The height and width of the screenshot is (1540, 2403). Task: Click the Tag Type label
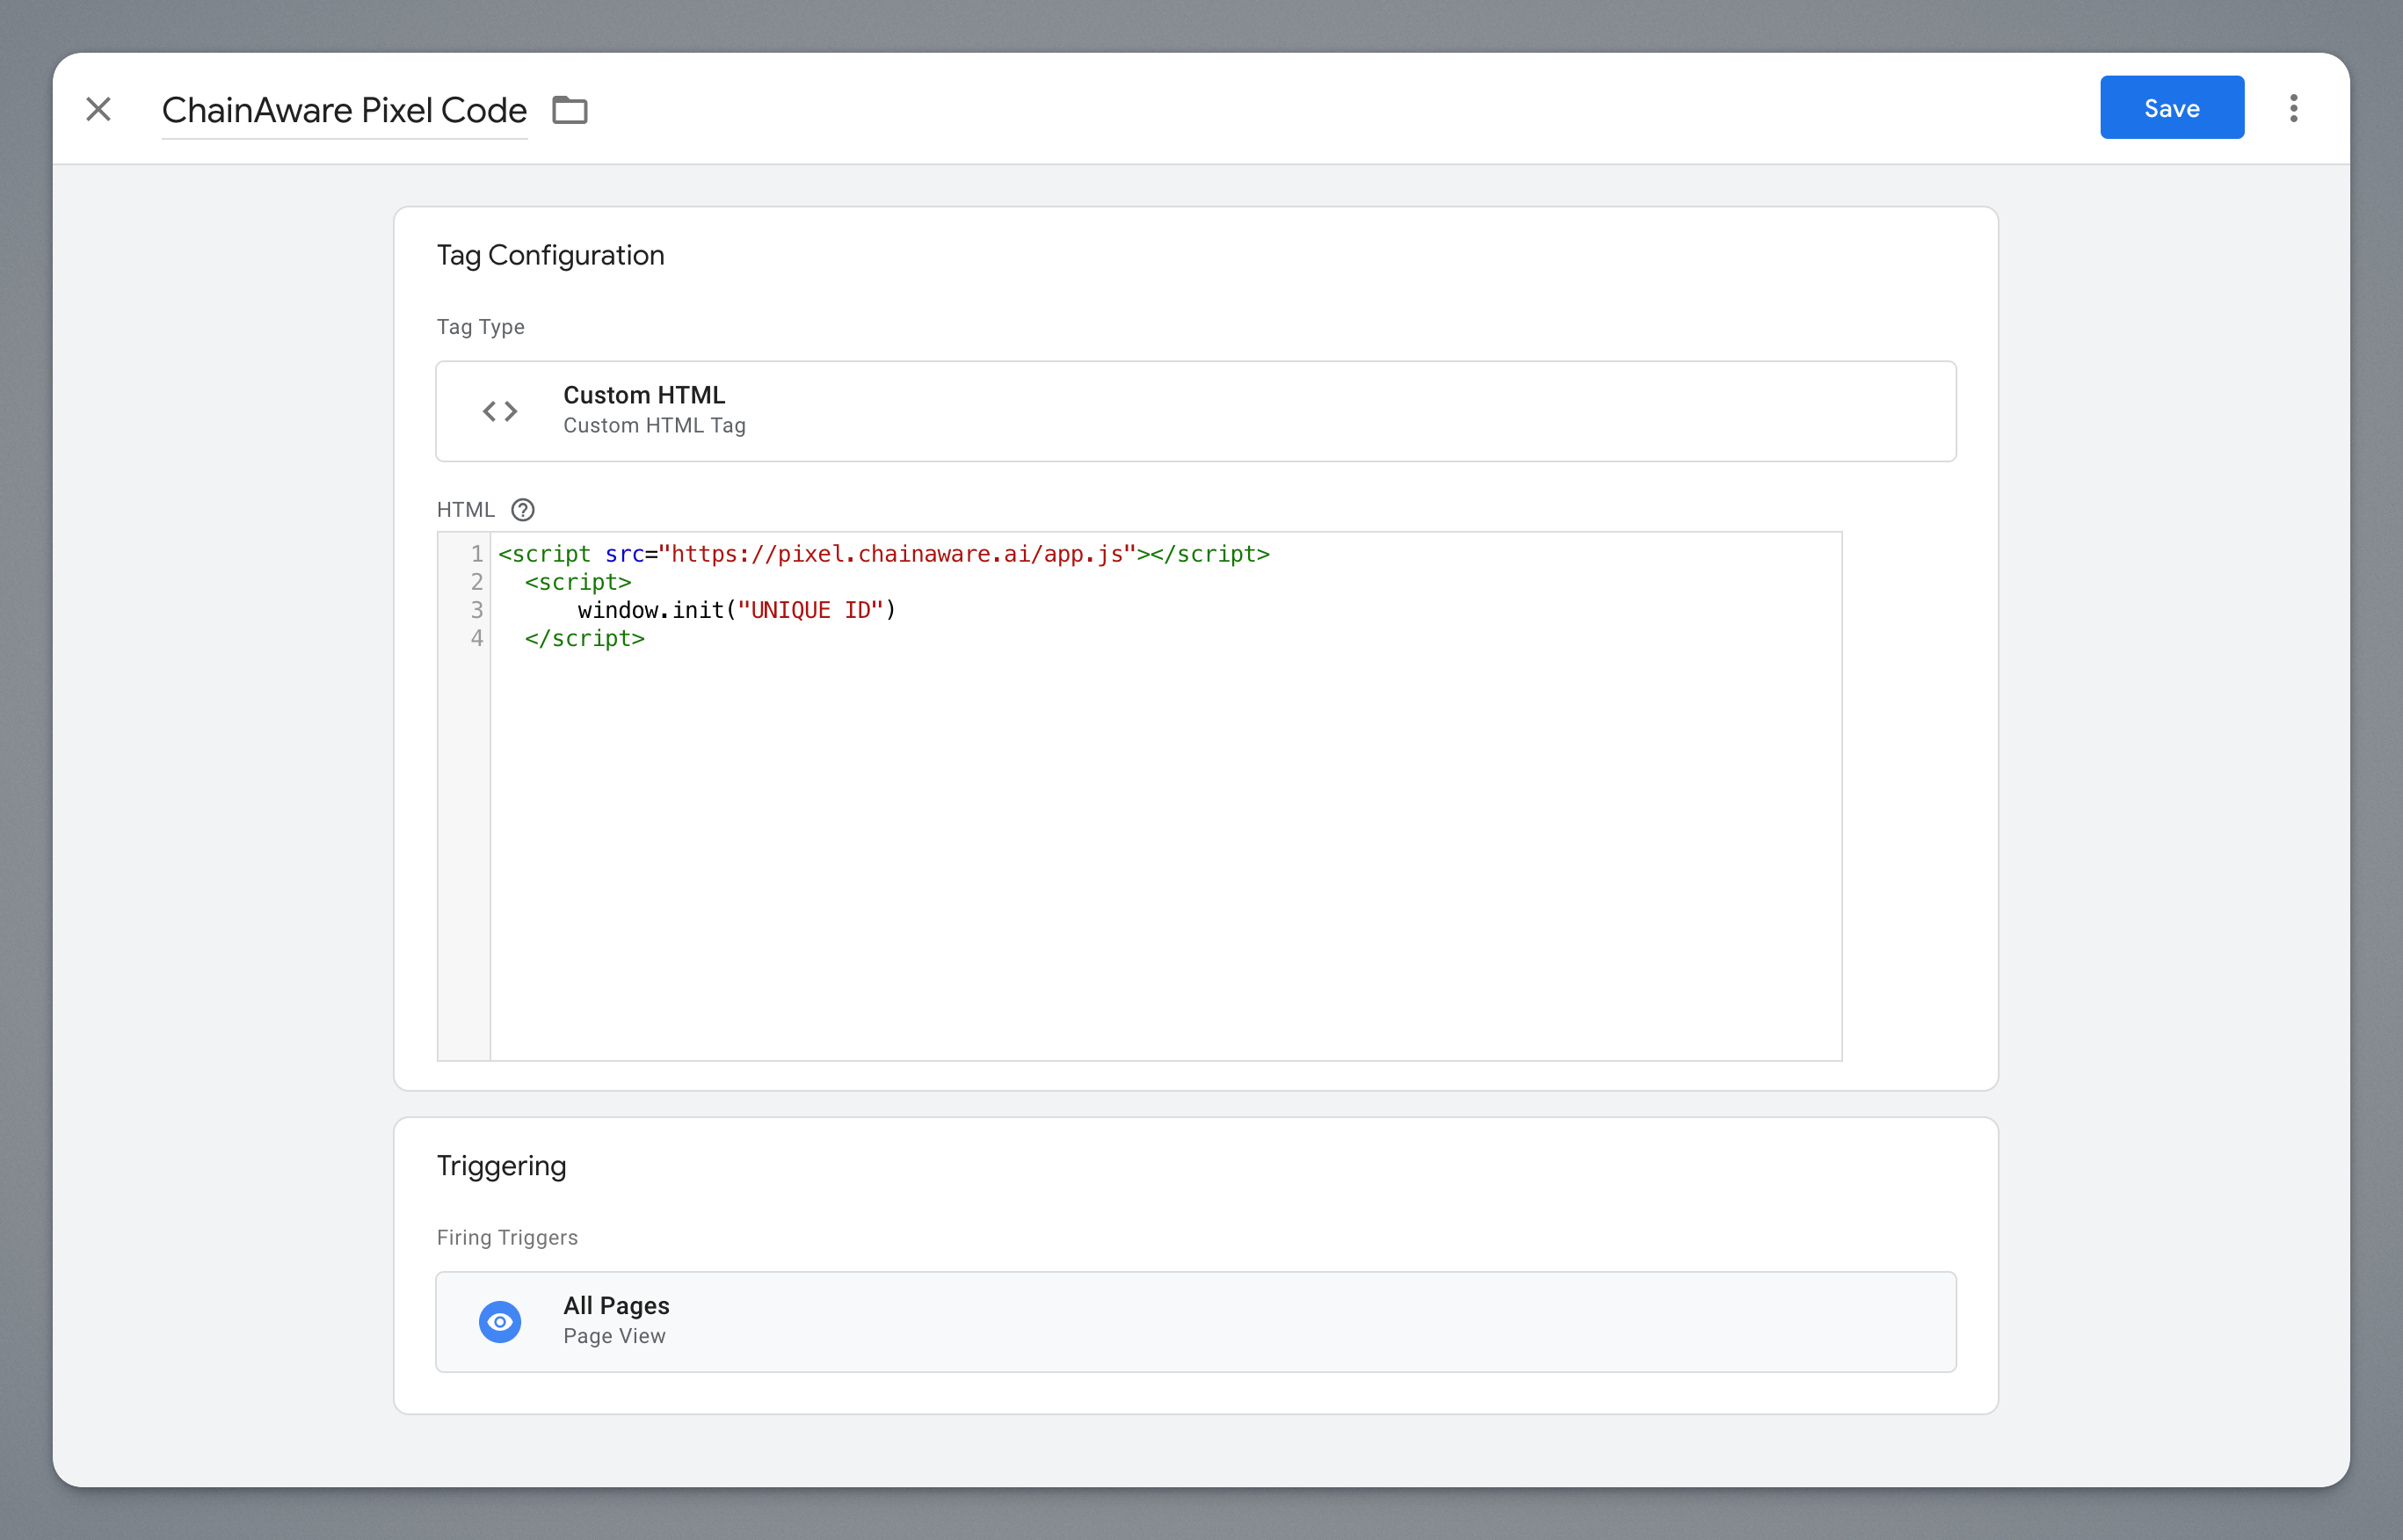pos(481,327)
